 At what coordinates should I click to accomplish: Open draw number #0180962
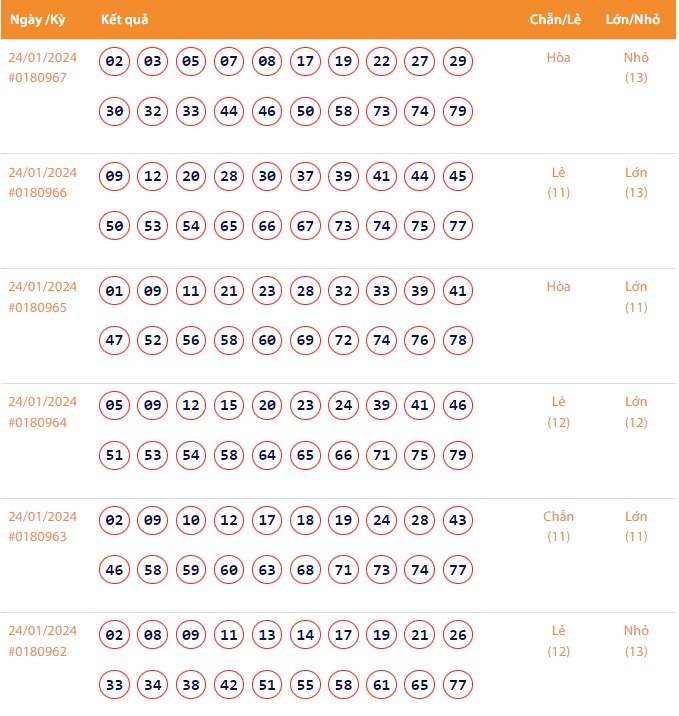click(x=38, y=651)
